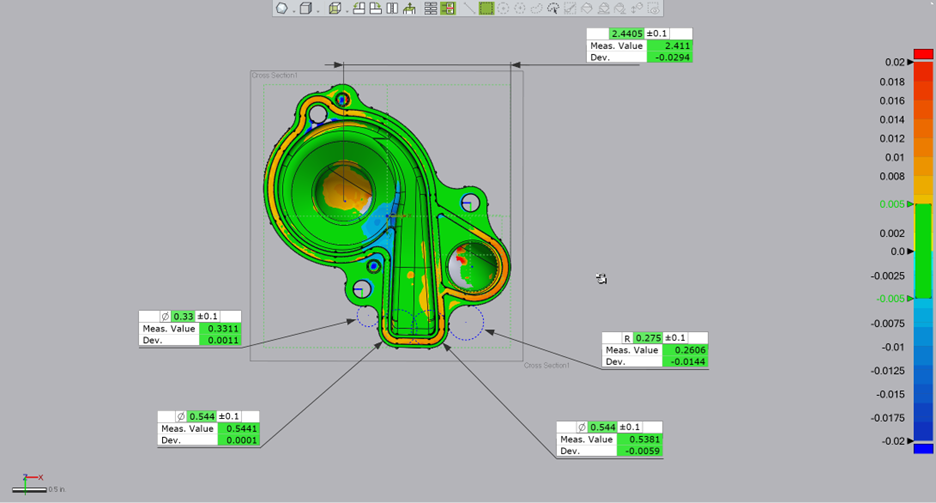Click the normal-to view arrow icon
936x503 pixels.
[409, 8]
